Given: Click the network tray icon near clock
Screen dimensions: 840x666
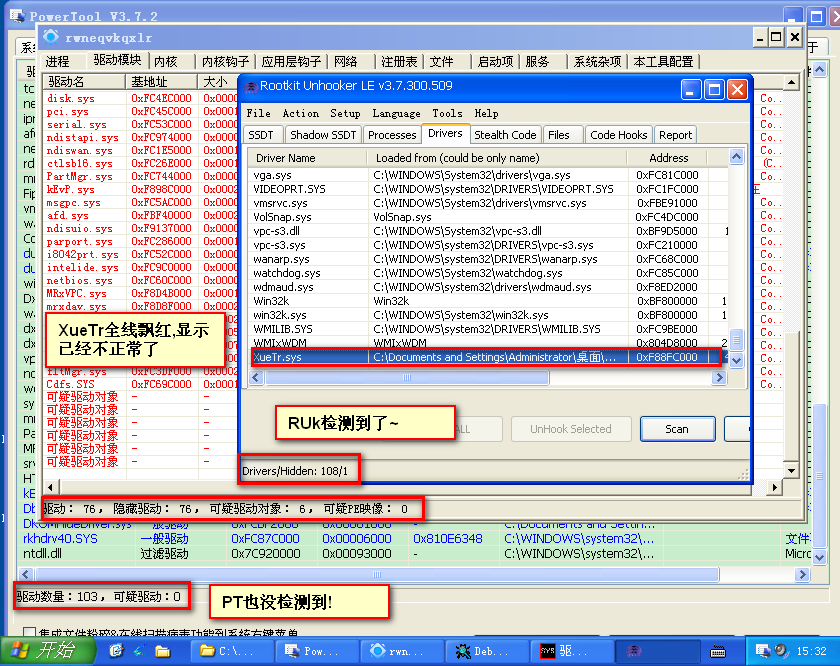Looking at the screenshot, I should click(762, 650).
